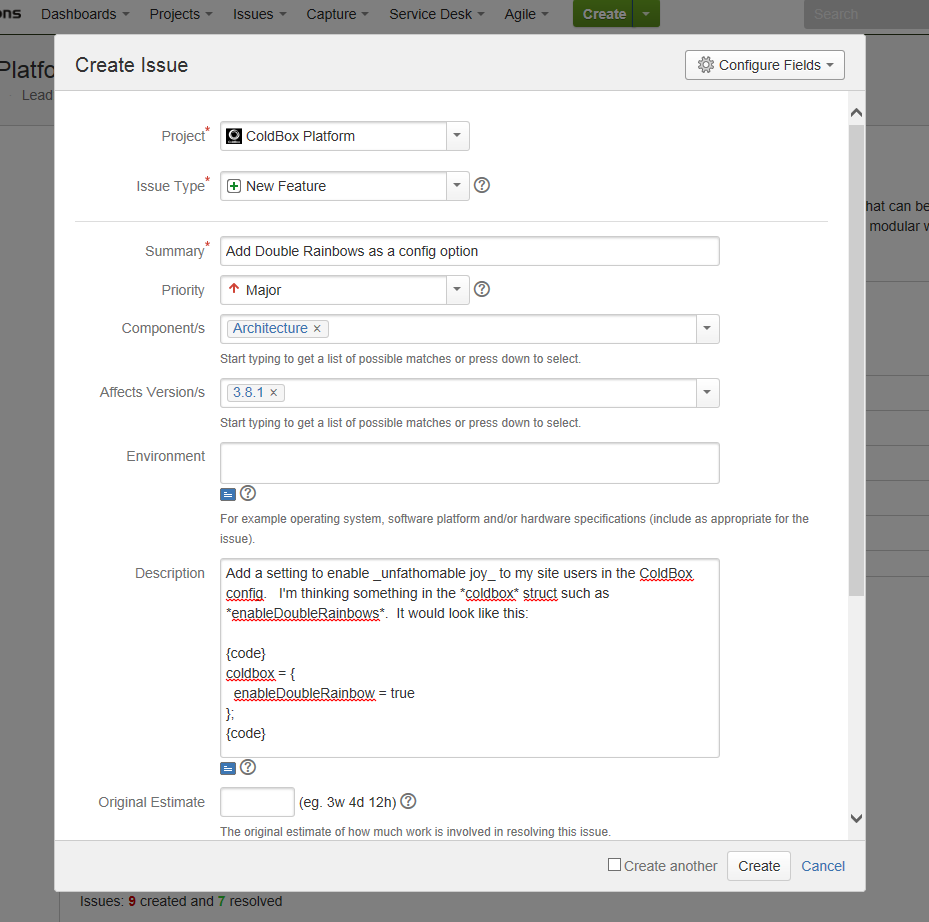The height and width of the screenshot is (922, 929).
Task: Click the Cancel link
Action: 823,866
